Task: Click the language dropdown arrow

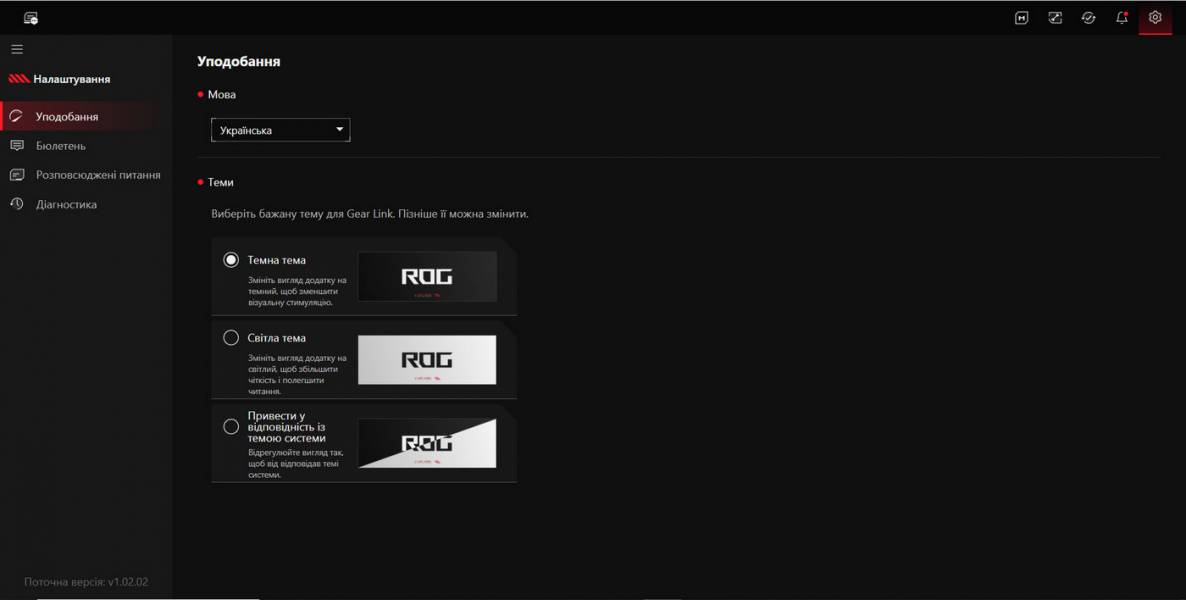Action: tap(339, 129)
